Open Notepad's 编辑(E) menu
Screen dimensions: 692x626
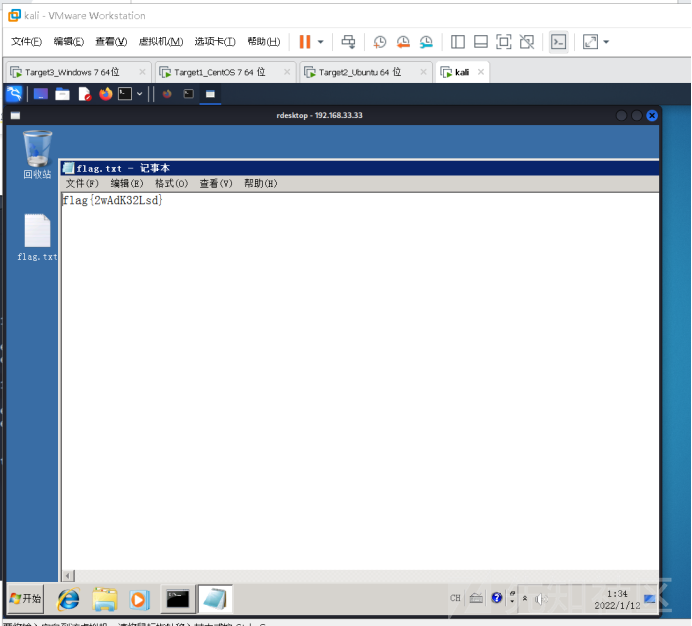click(127, 183)
